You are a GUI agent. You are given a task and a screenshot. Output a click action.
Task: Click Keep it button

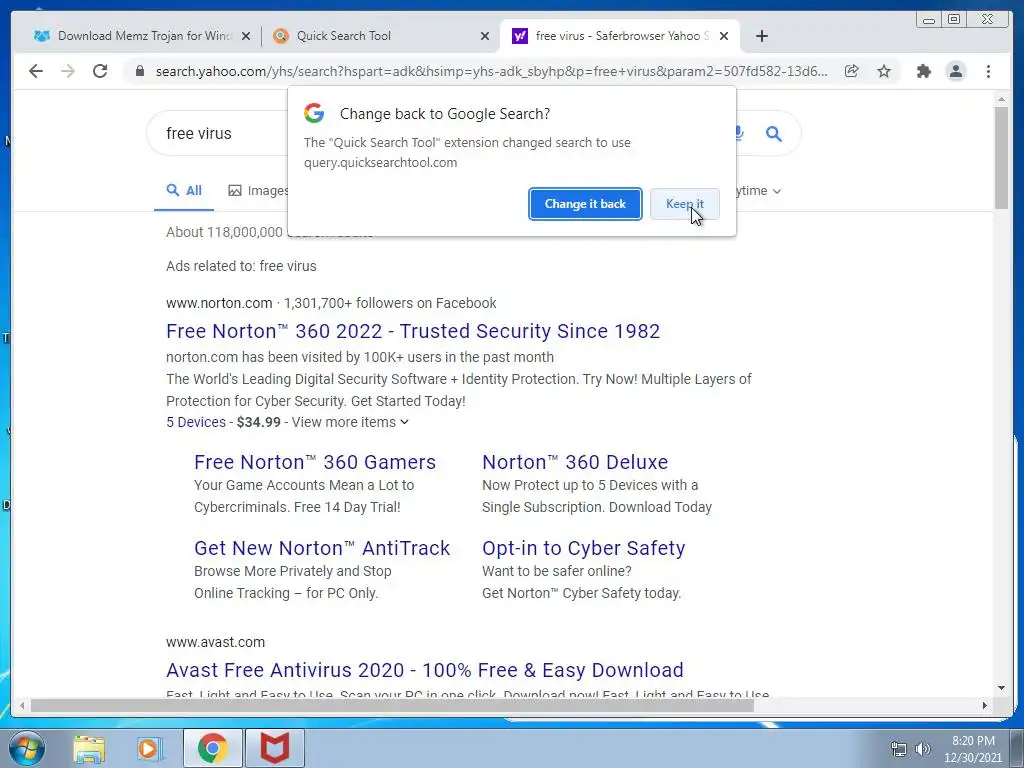click(684, 204)
